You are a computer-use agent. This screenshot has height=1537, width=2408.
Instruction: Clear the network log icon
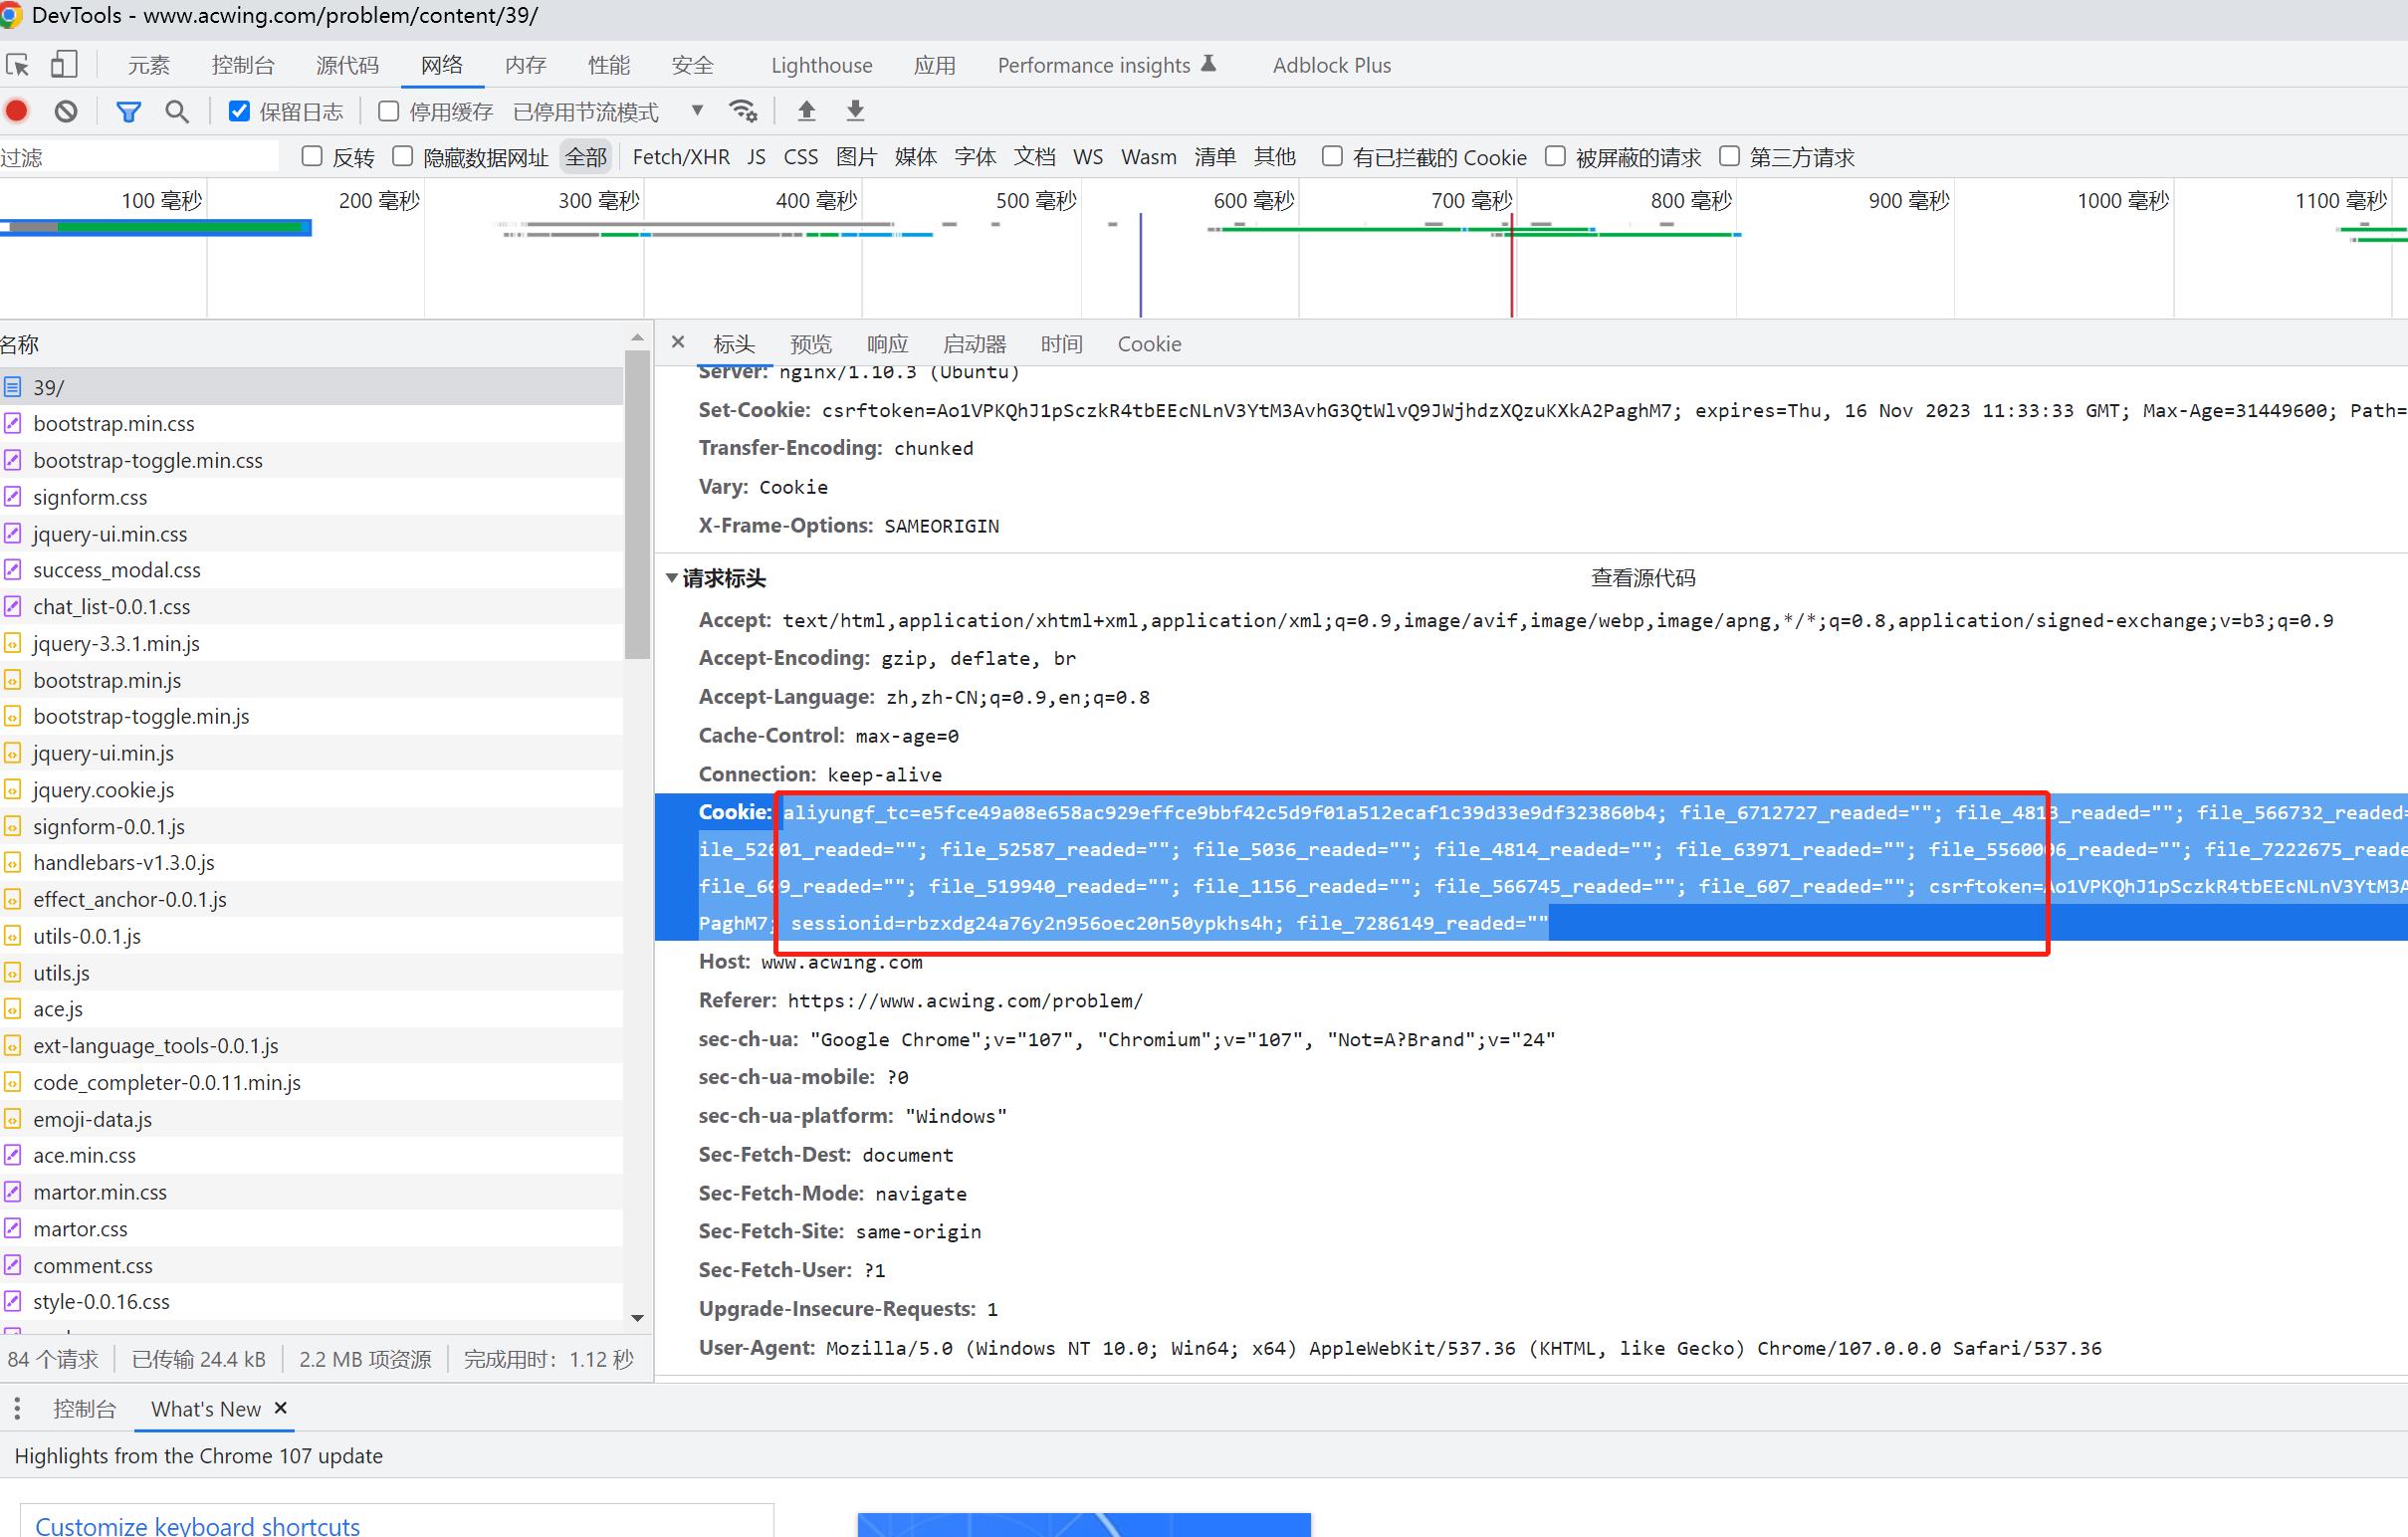[66, 111]
